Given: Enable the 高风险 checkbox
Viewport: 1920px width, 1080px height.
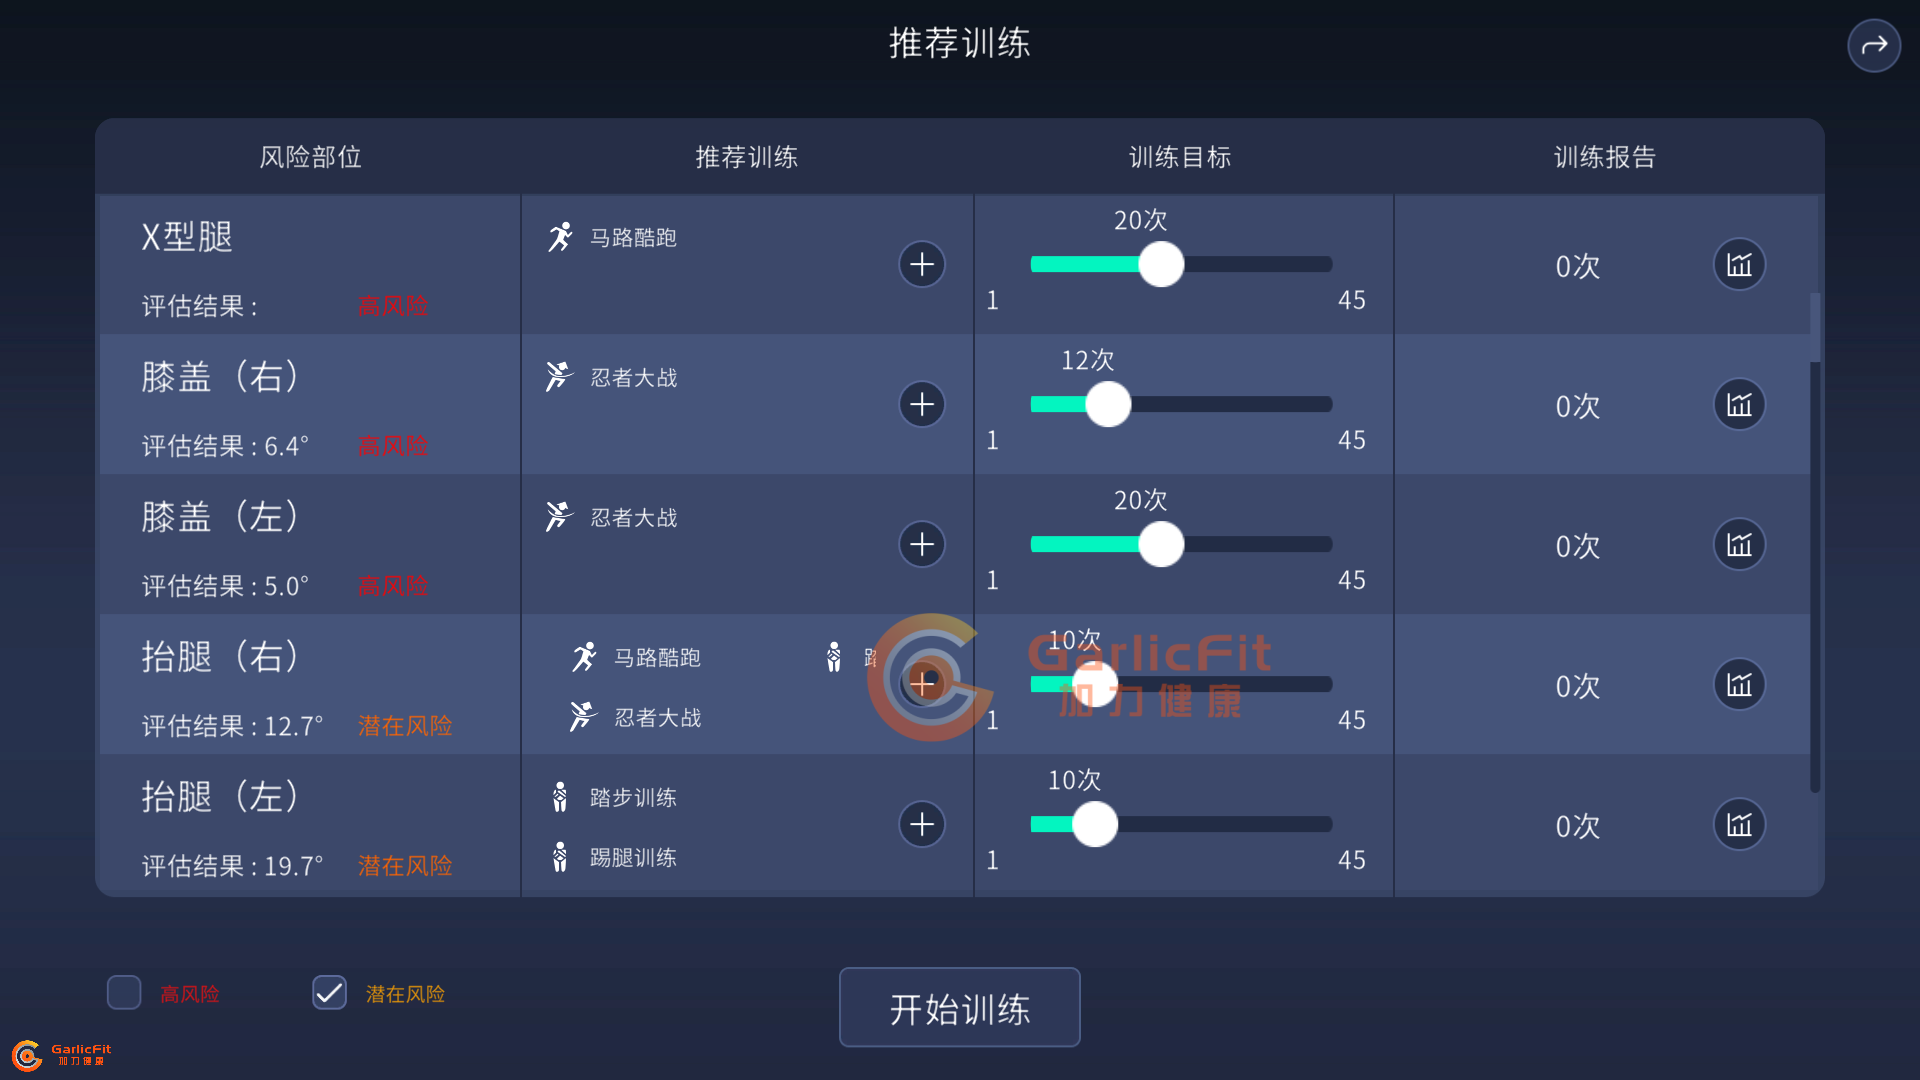Looking at the screenshot, I should [x=124, y=993].
